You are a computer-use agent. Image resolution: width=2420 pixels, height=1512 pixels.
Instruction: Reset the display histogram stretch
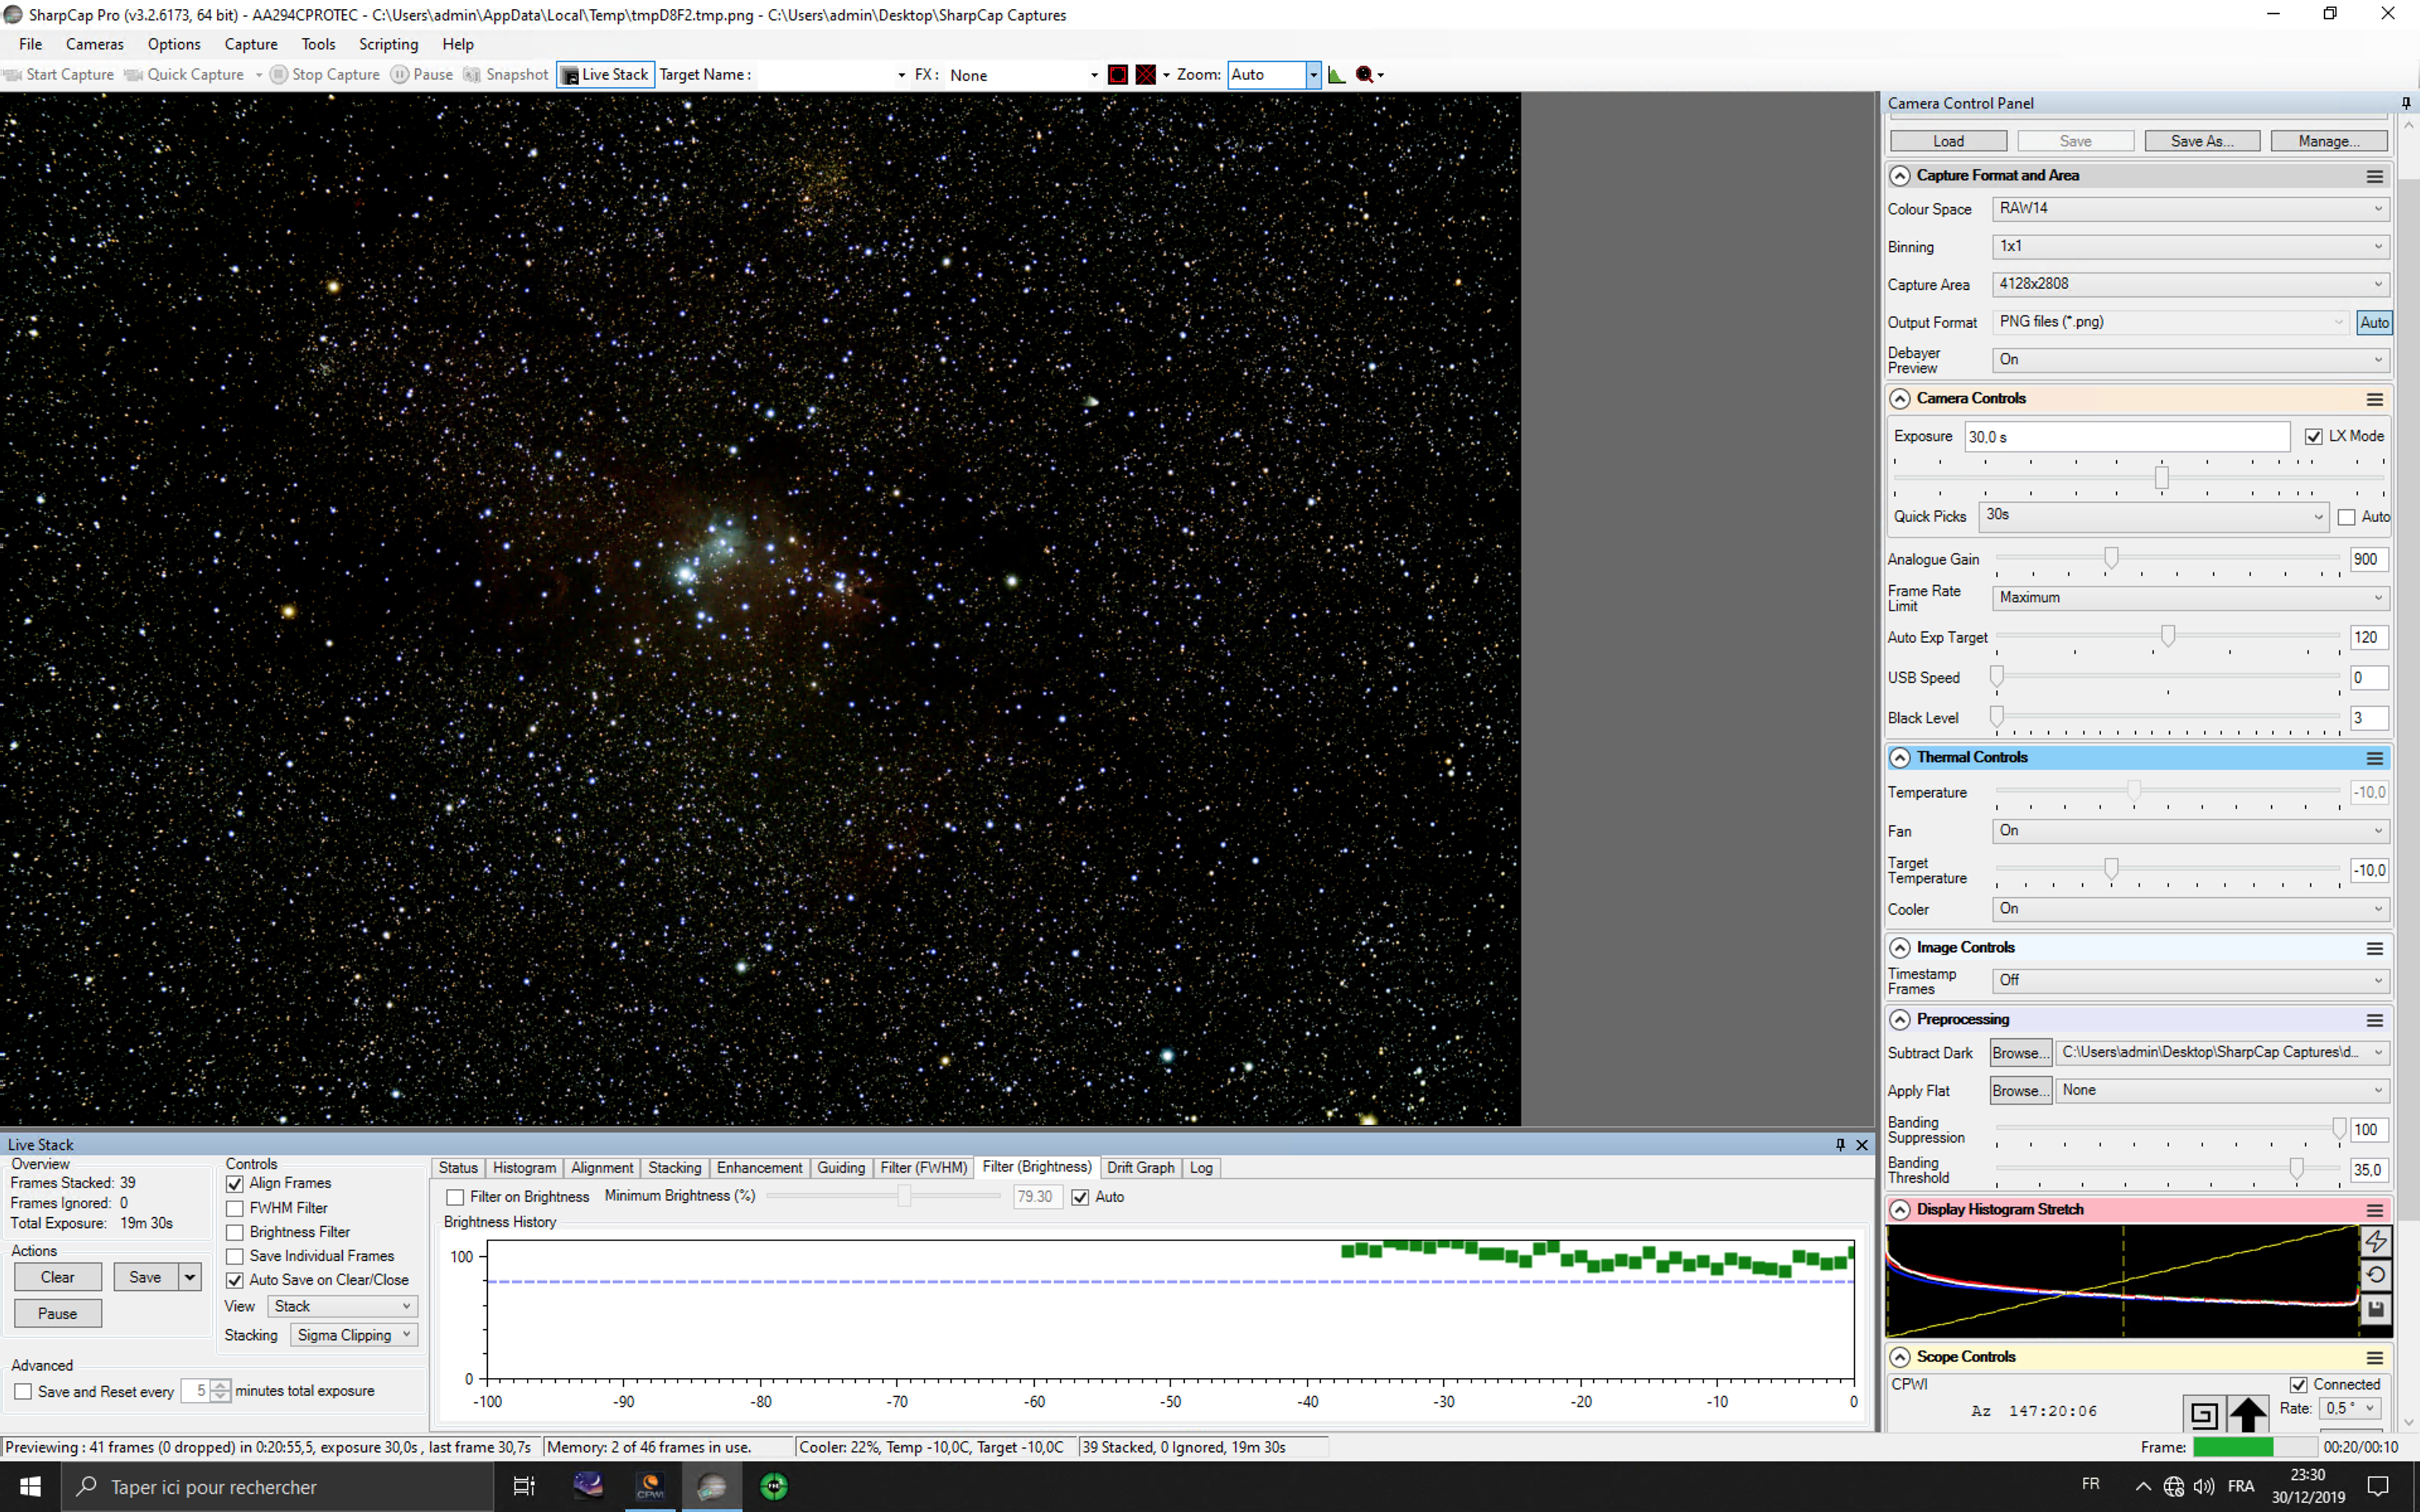(2376, 1275)
